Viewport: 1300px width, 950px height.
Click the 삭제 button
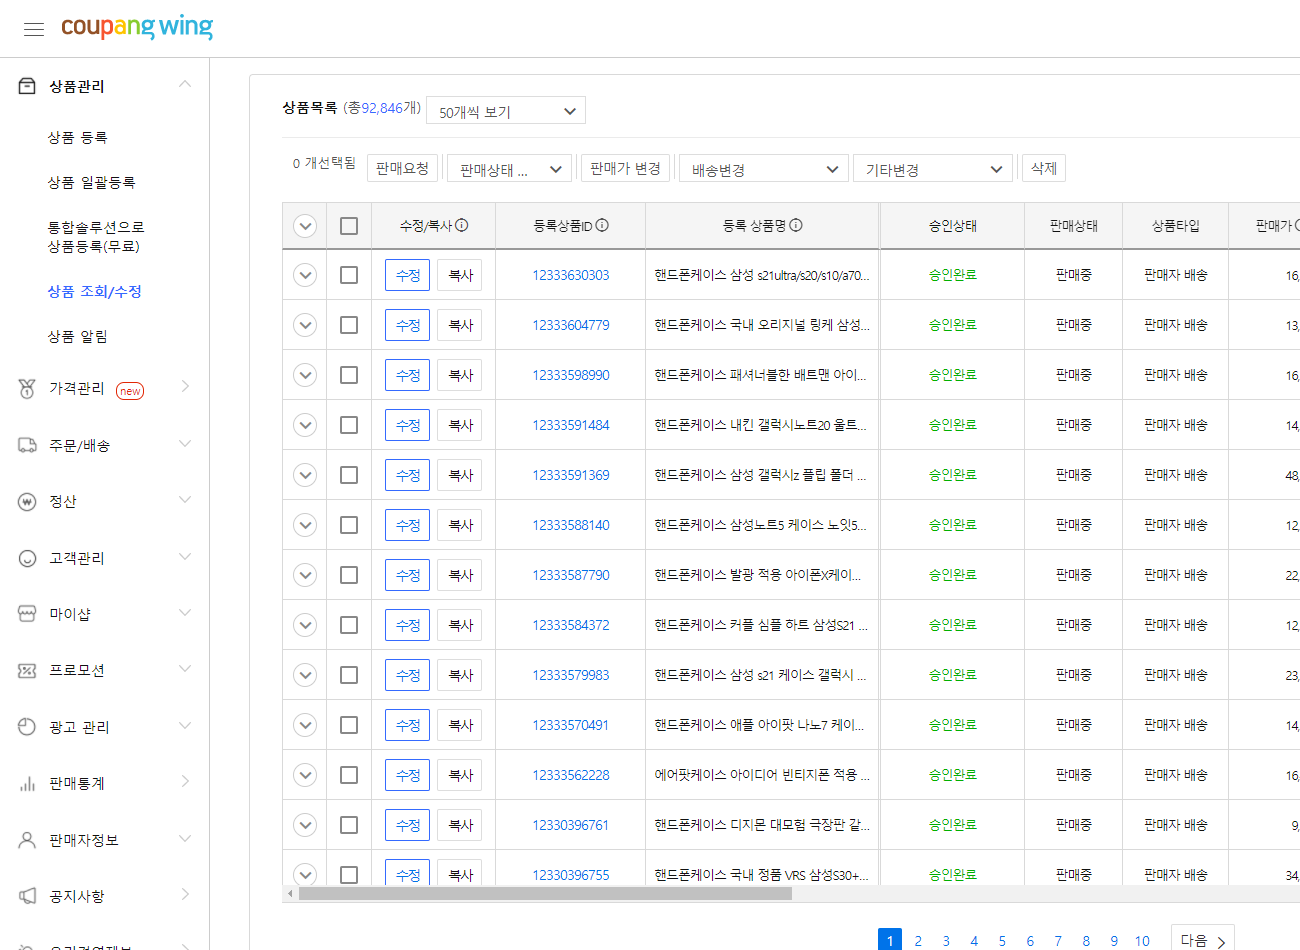point(1044,168)
